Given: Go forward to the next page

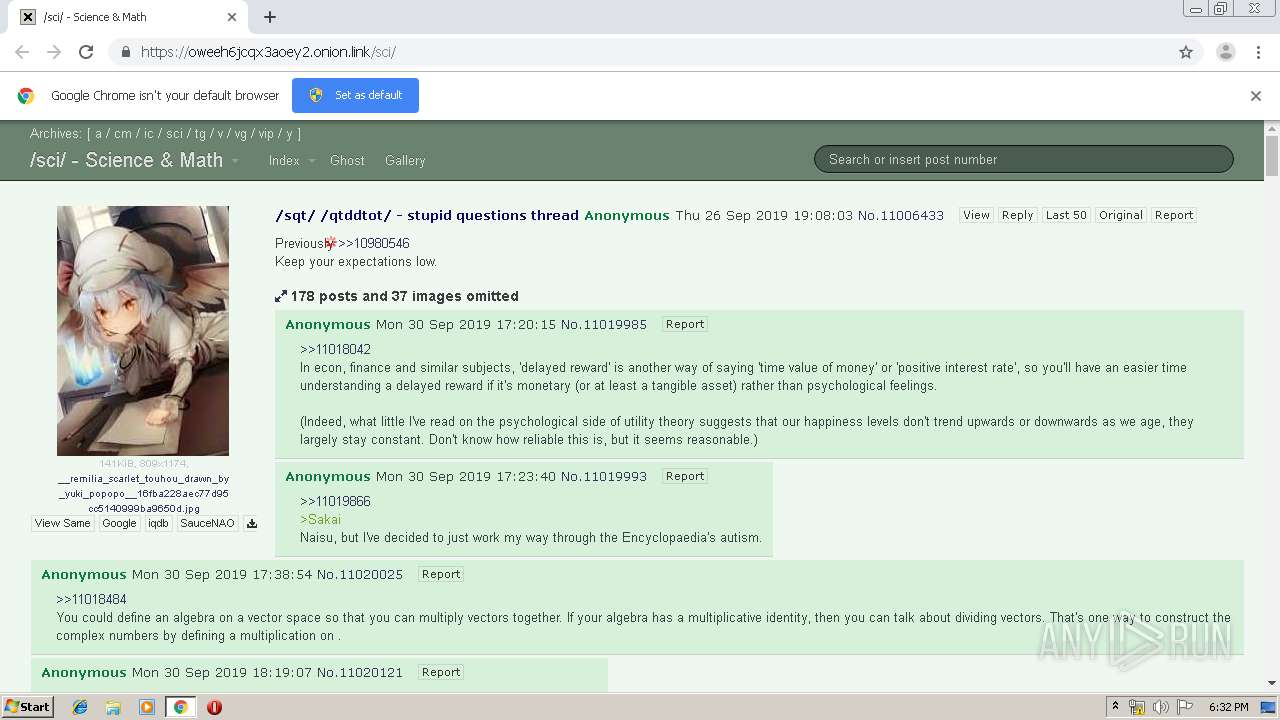Looking at the screenshot, I should click(54, 52).
